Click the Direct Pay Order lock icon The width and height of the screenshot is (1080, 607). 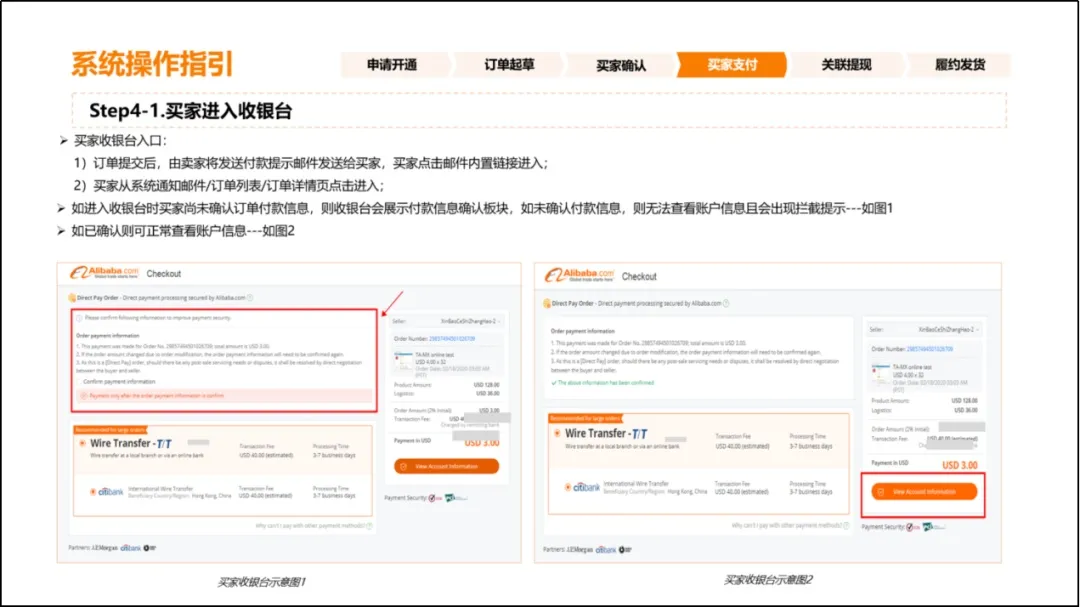click(73, 296)
